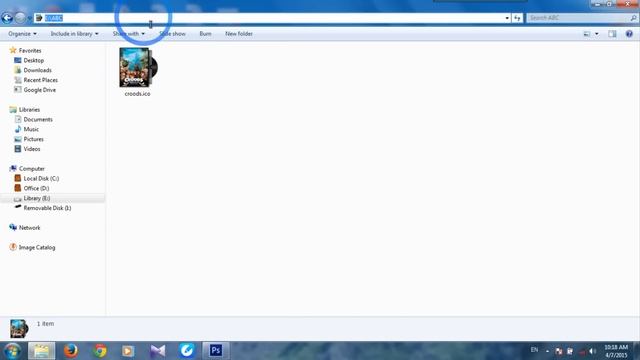Open Include in library dropdown

click(x=74, y=34)
